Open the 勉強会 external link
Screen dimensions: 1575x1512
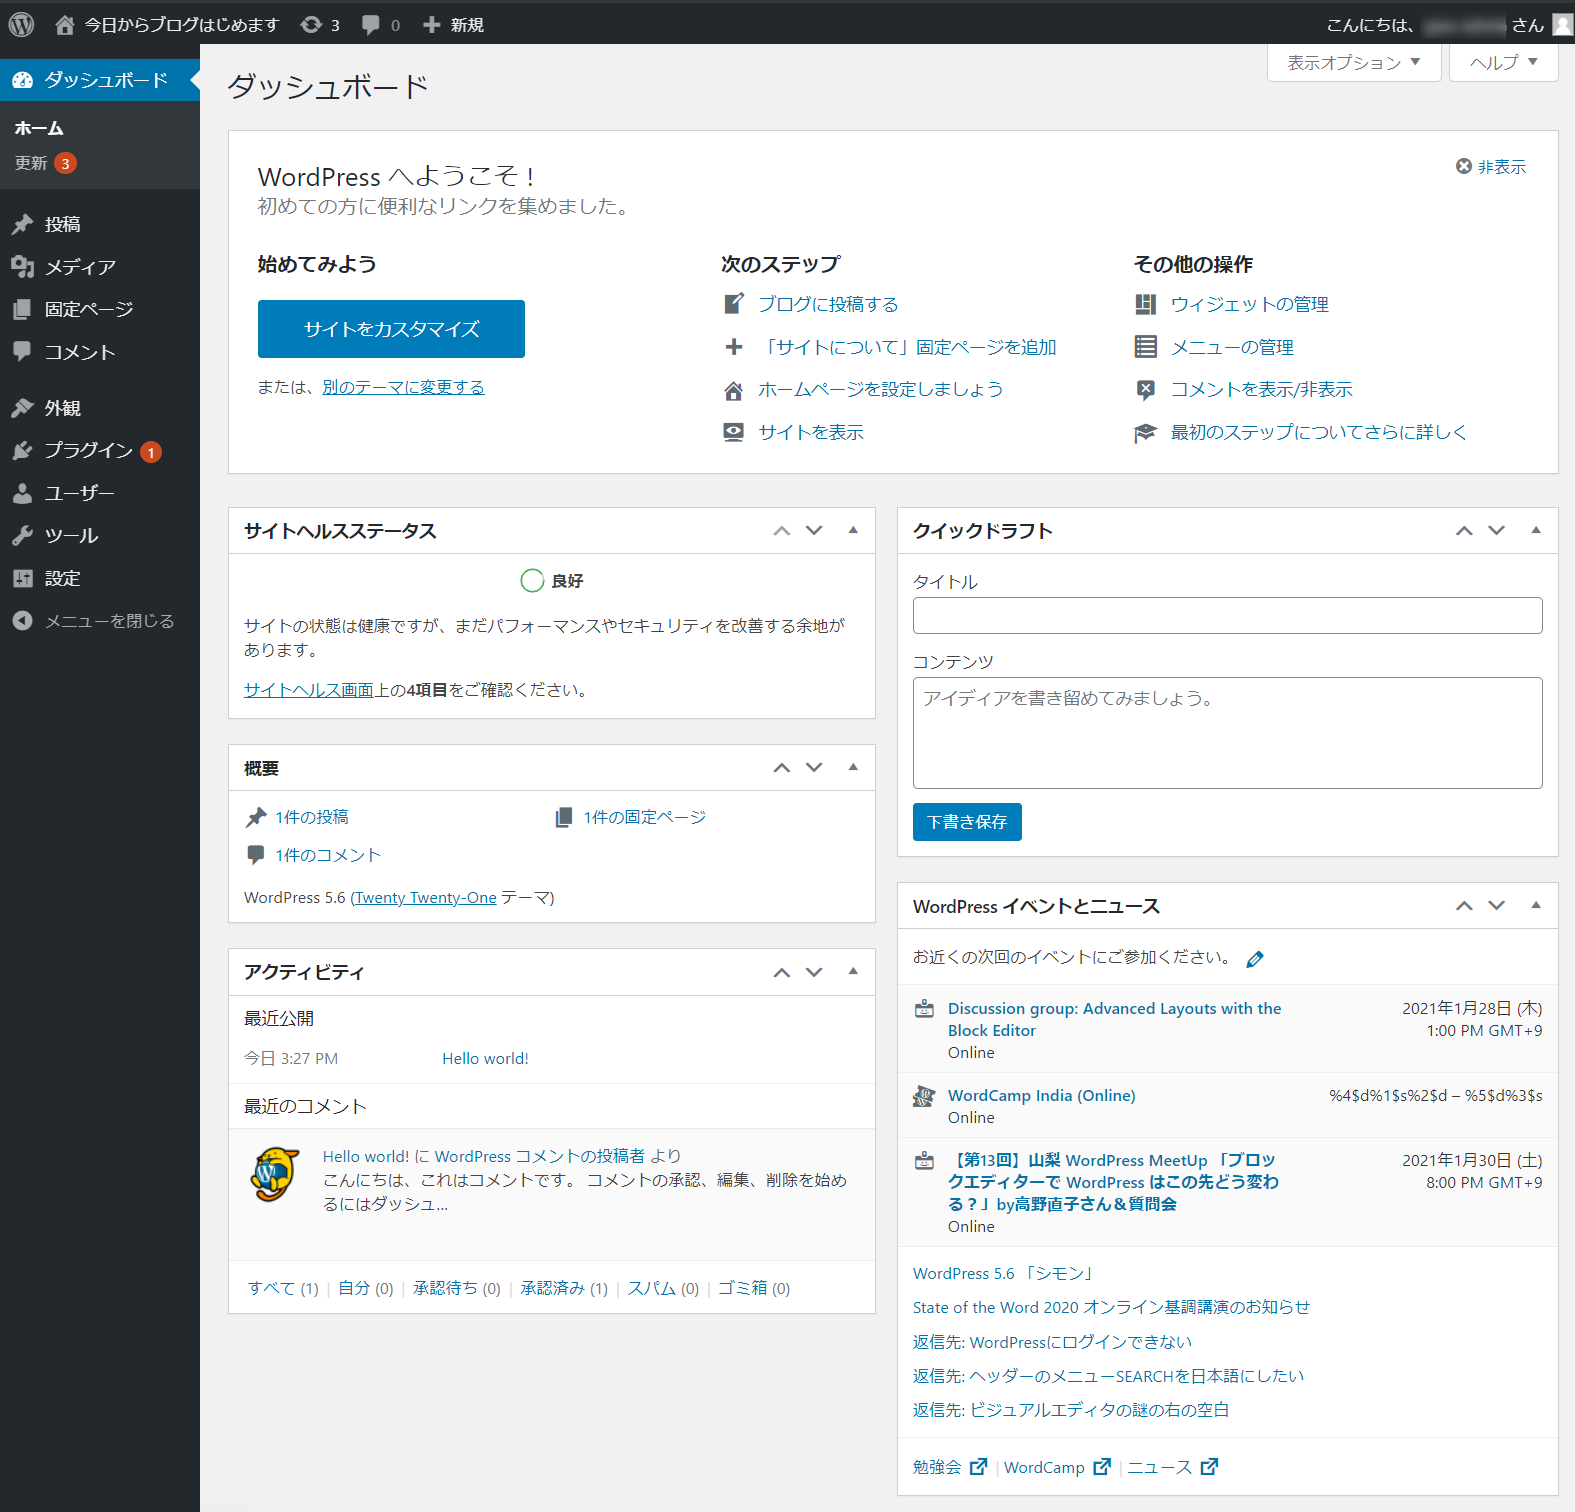pyautogui.click(x=950, y=1467)
